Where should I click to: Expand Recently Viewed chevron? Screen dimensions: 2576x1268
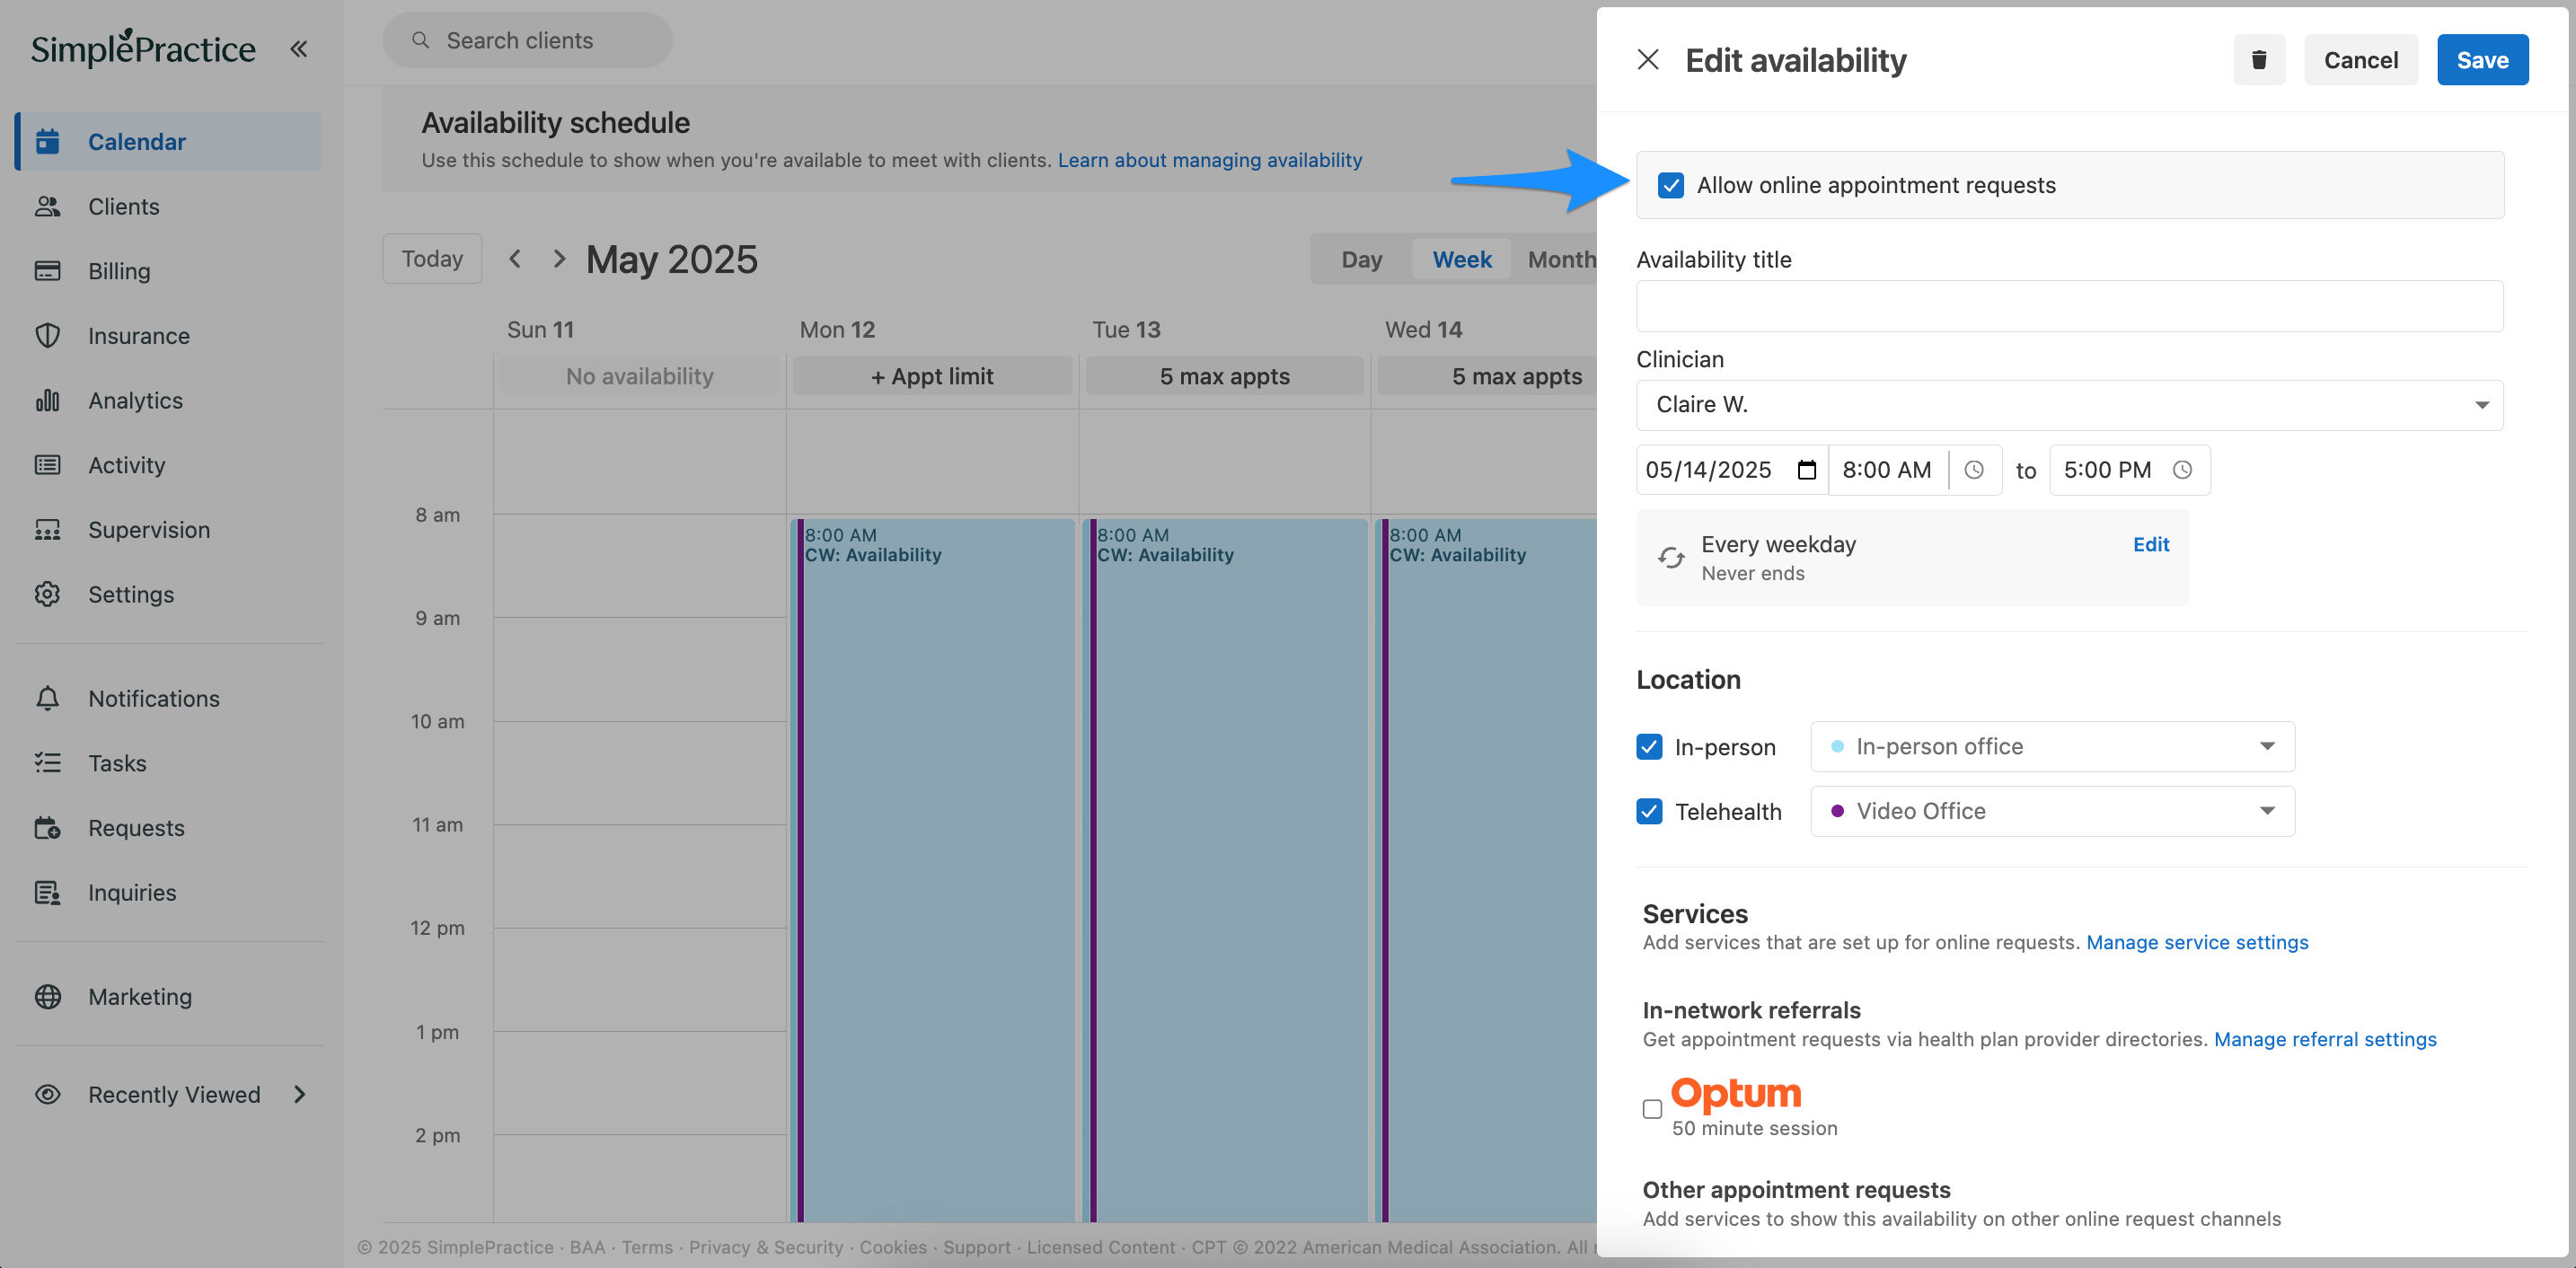[300, 1094]
